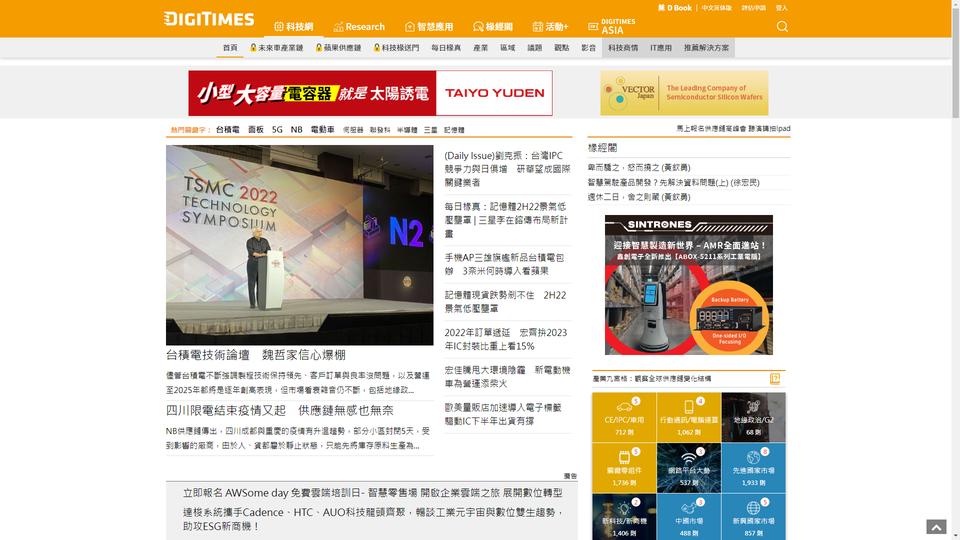Open 關鍵零組件 chip tile
Screen dimensions: 960x540
point(624,468)
